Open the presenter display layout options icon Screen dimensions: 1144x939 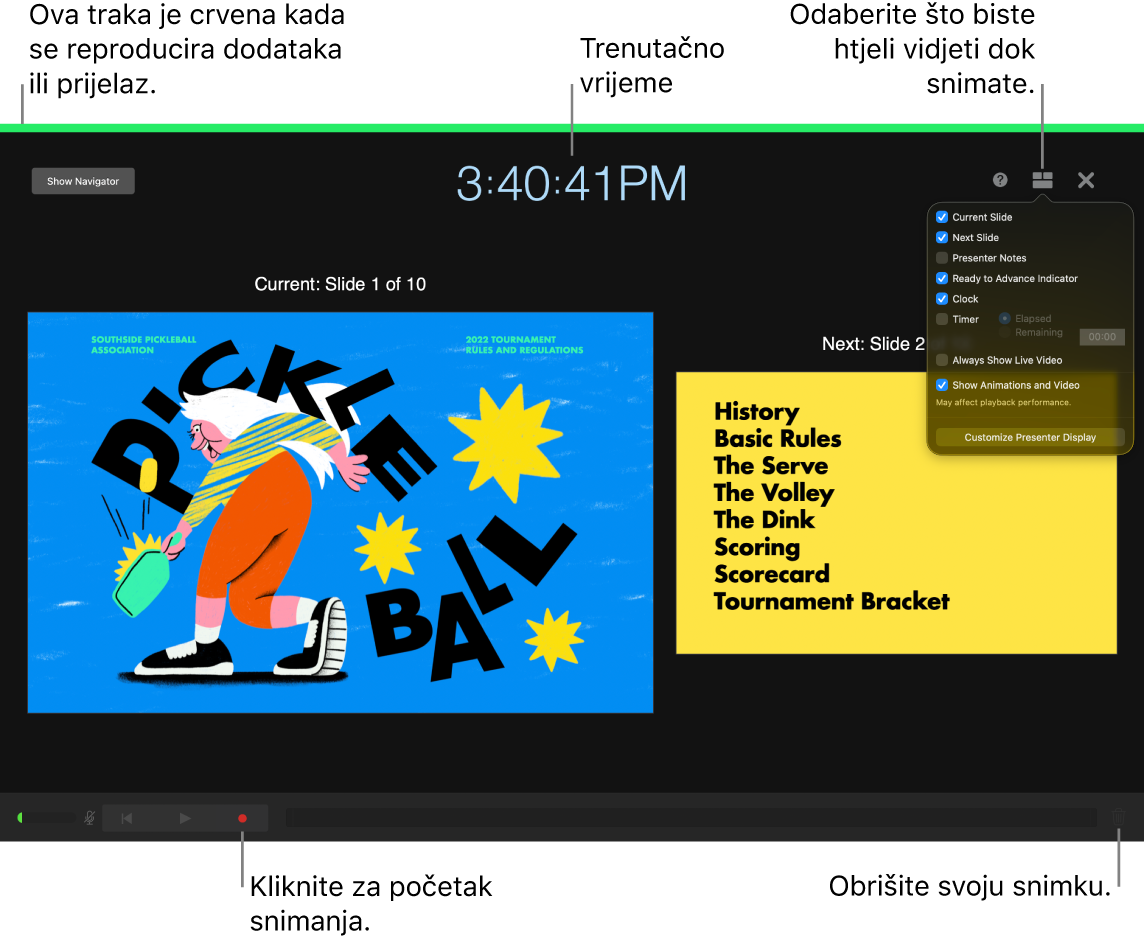click(1043, 180)
